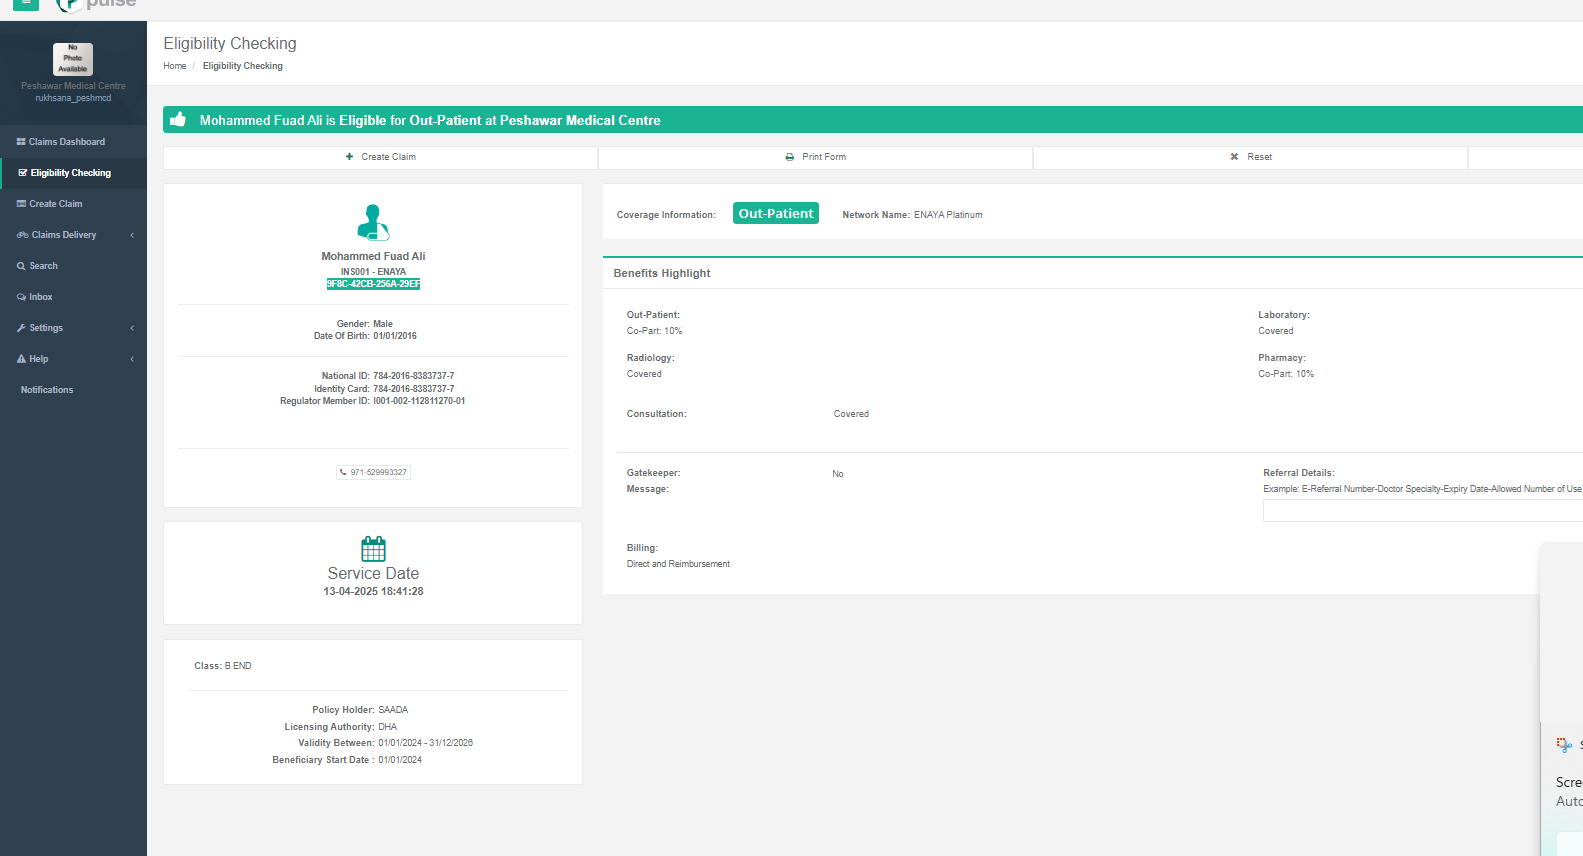Go to Home breadcrumb link
This screenshot has width=1583, height=856.
coord(175,66)
